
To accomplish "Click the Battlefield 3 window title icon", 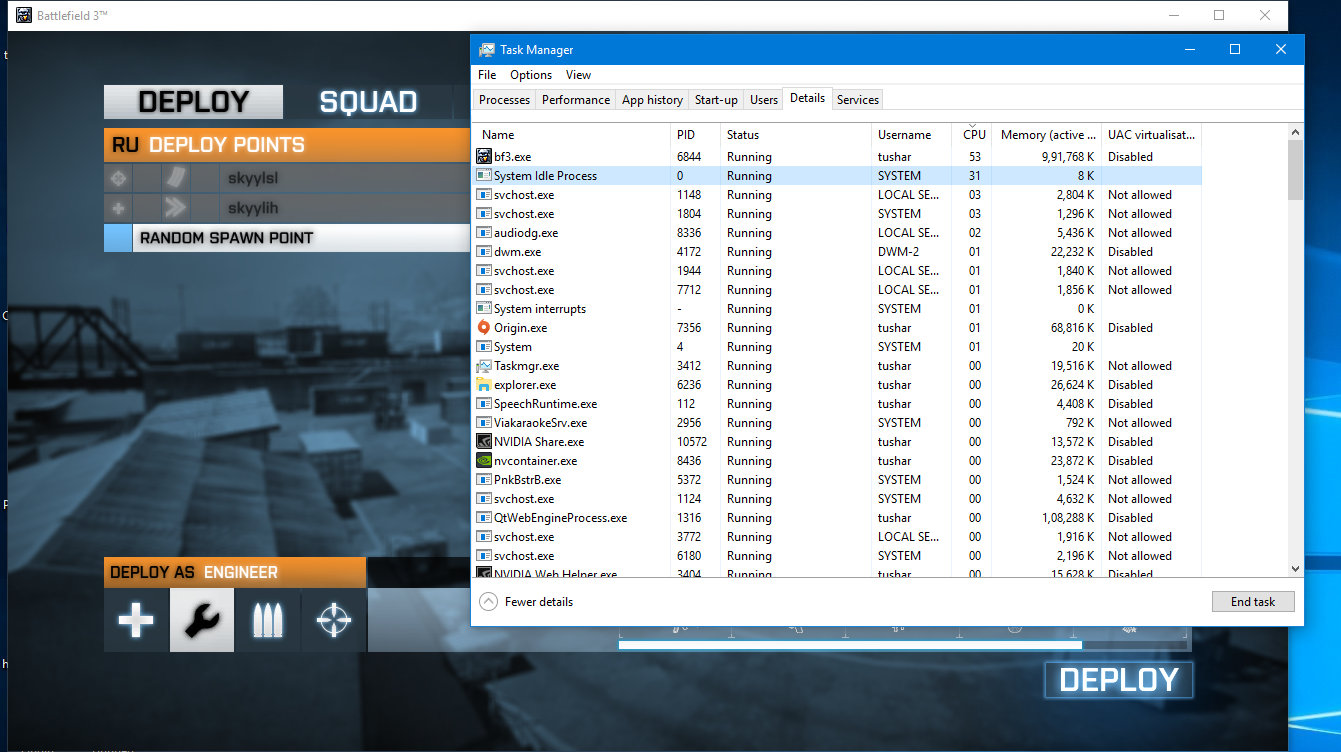I will pyautogui.click(x=24, y=16).
